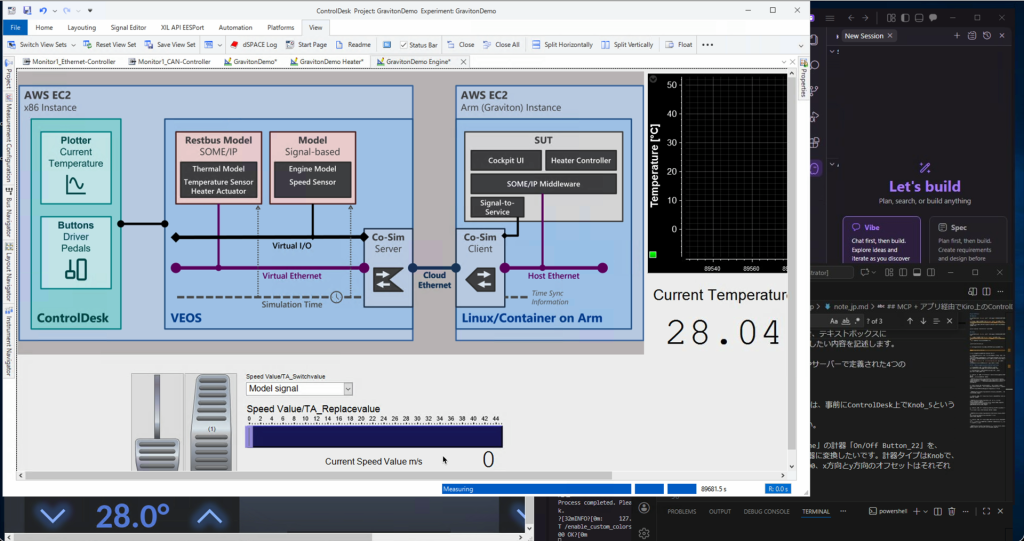The height and width of the screenshot is (541, 1024).
Task: Open the document tab list dropdown arrow
Action: pos(784,62)
